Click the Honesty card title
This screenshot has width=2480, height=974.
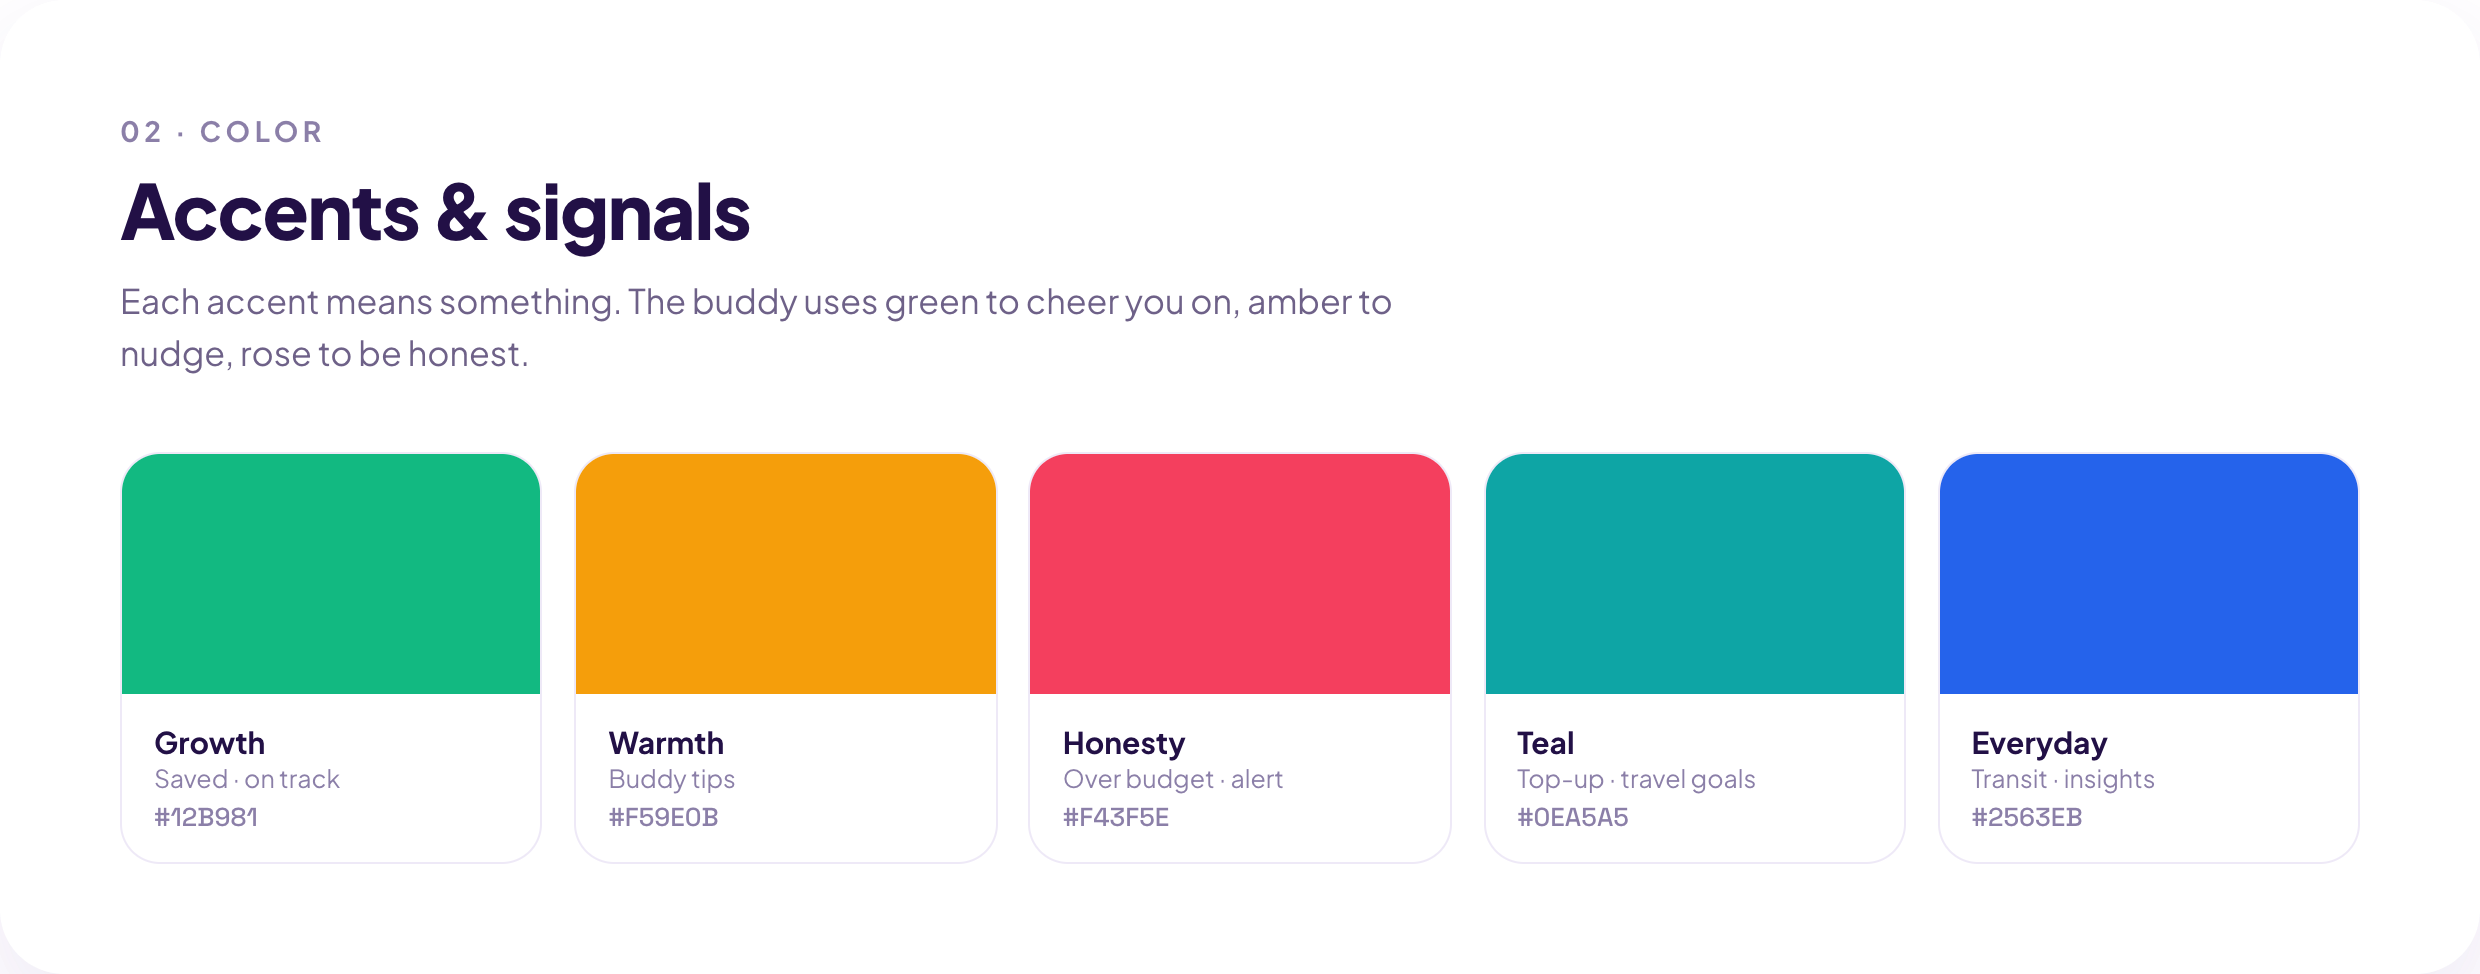(1124, 744)
